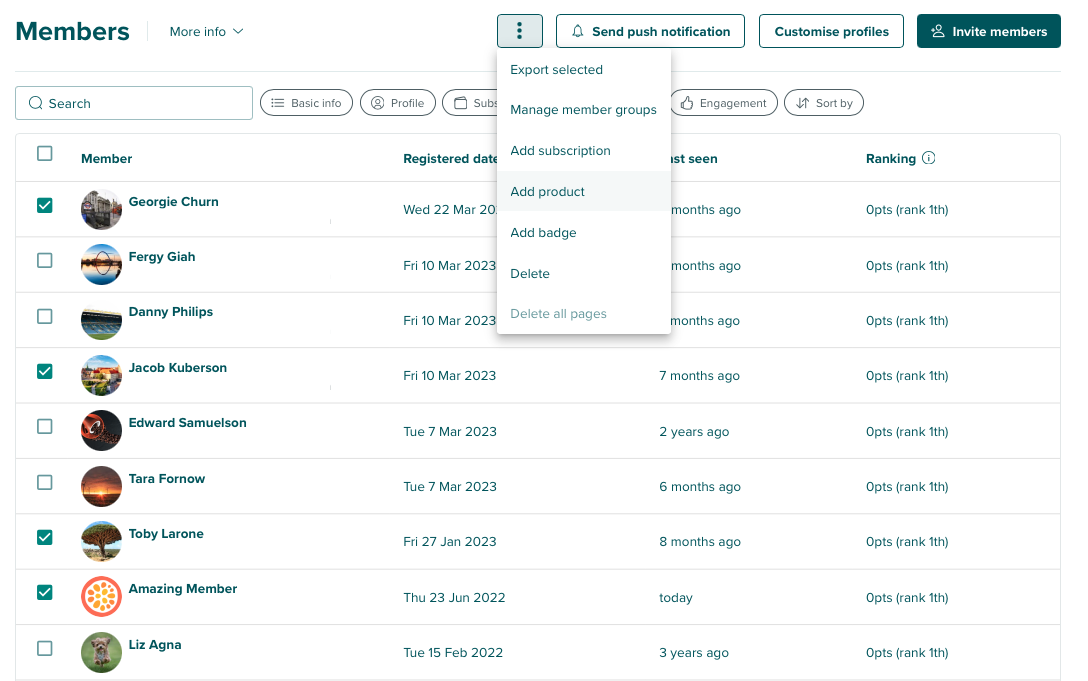This screenshot has height=681, width=1088.
Task: Choose Add product from the menu
Action: click(x=548, y=191)
